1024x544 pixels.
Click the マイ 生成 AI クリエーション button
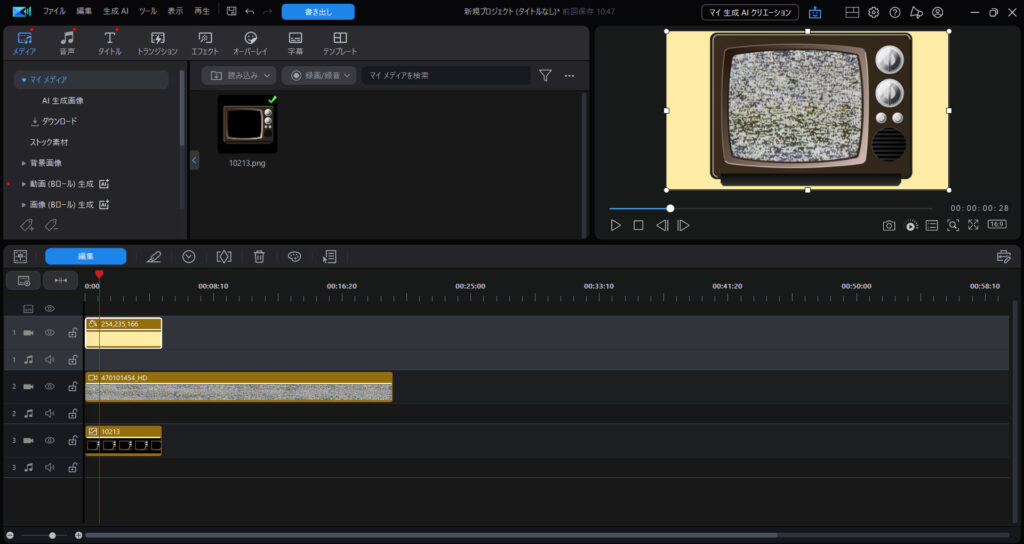(x=750, y=12)
